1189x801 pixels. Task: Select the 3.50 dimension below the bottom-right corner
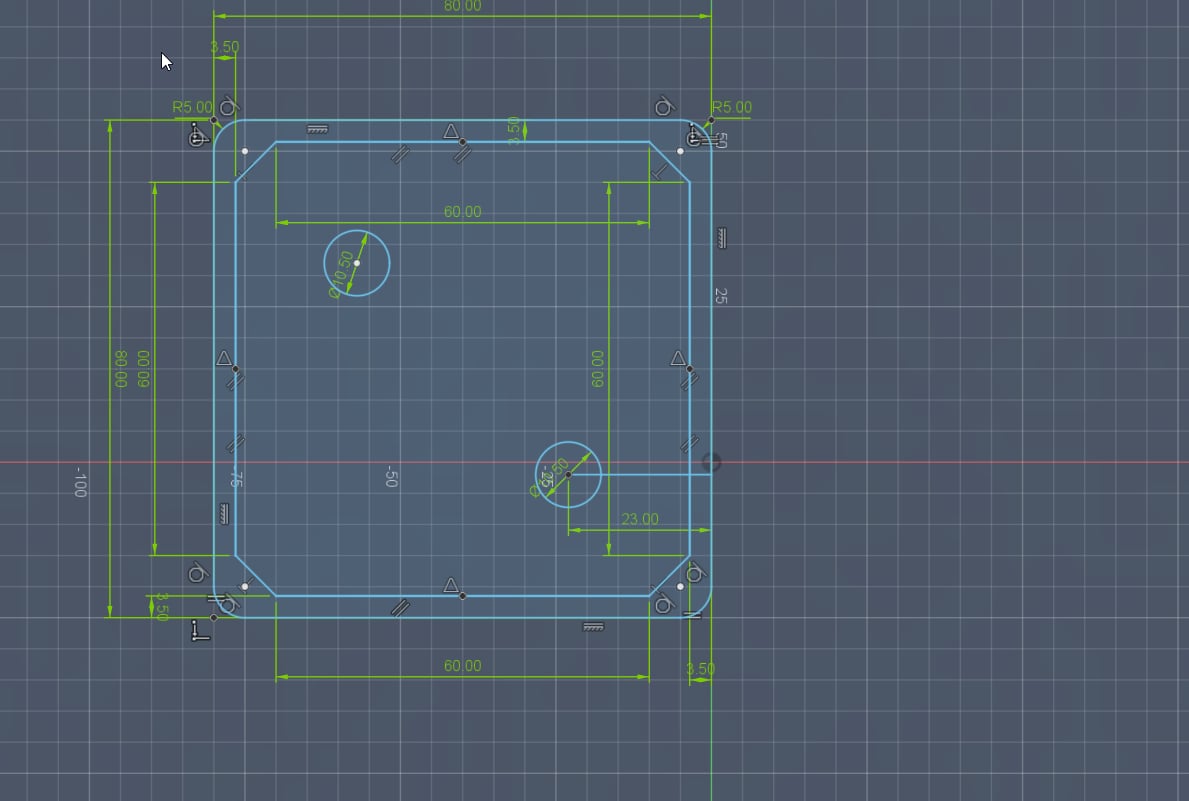(701, 669)
